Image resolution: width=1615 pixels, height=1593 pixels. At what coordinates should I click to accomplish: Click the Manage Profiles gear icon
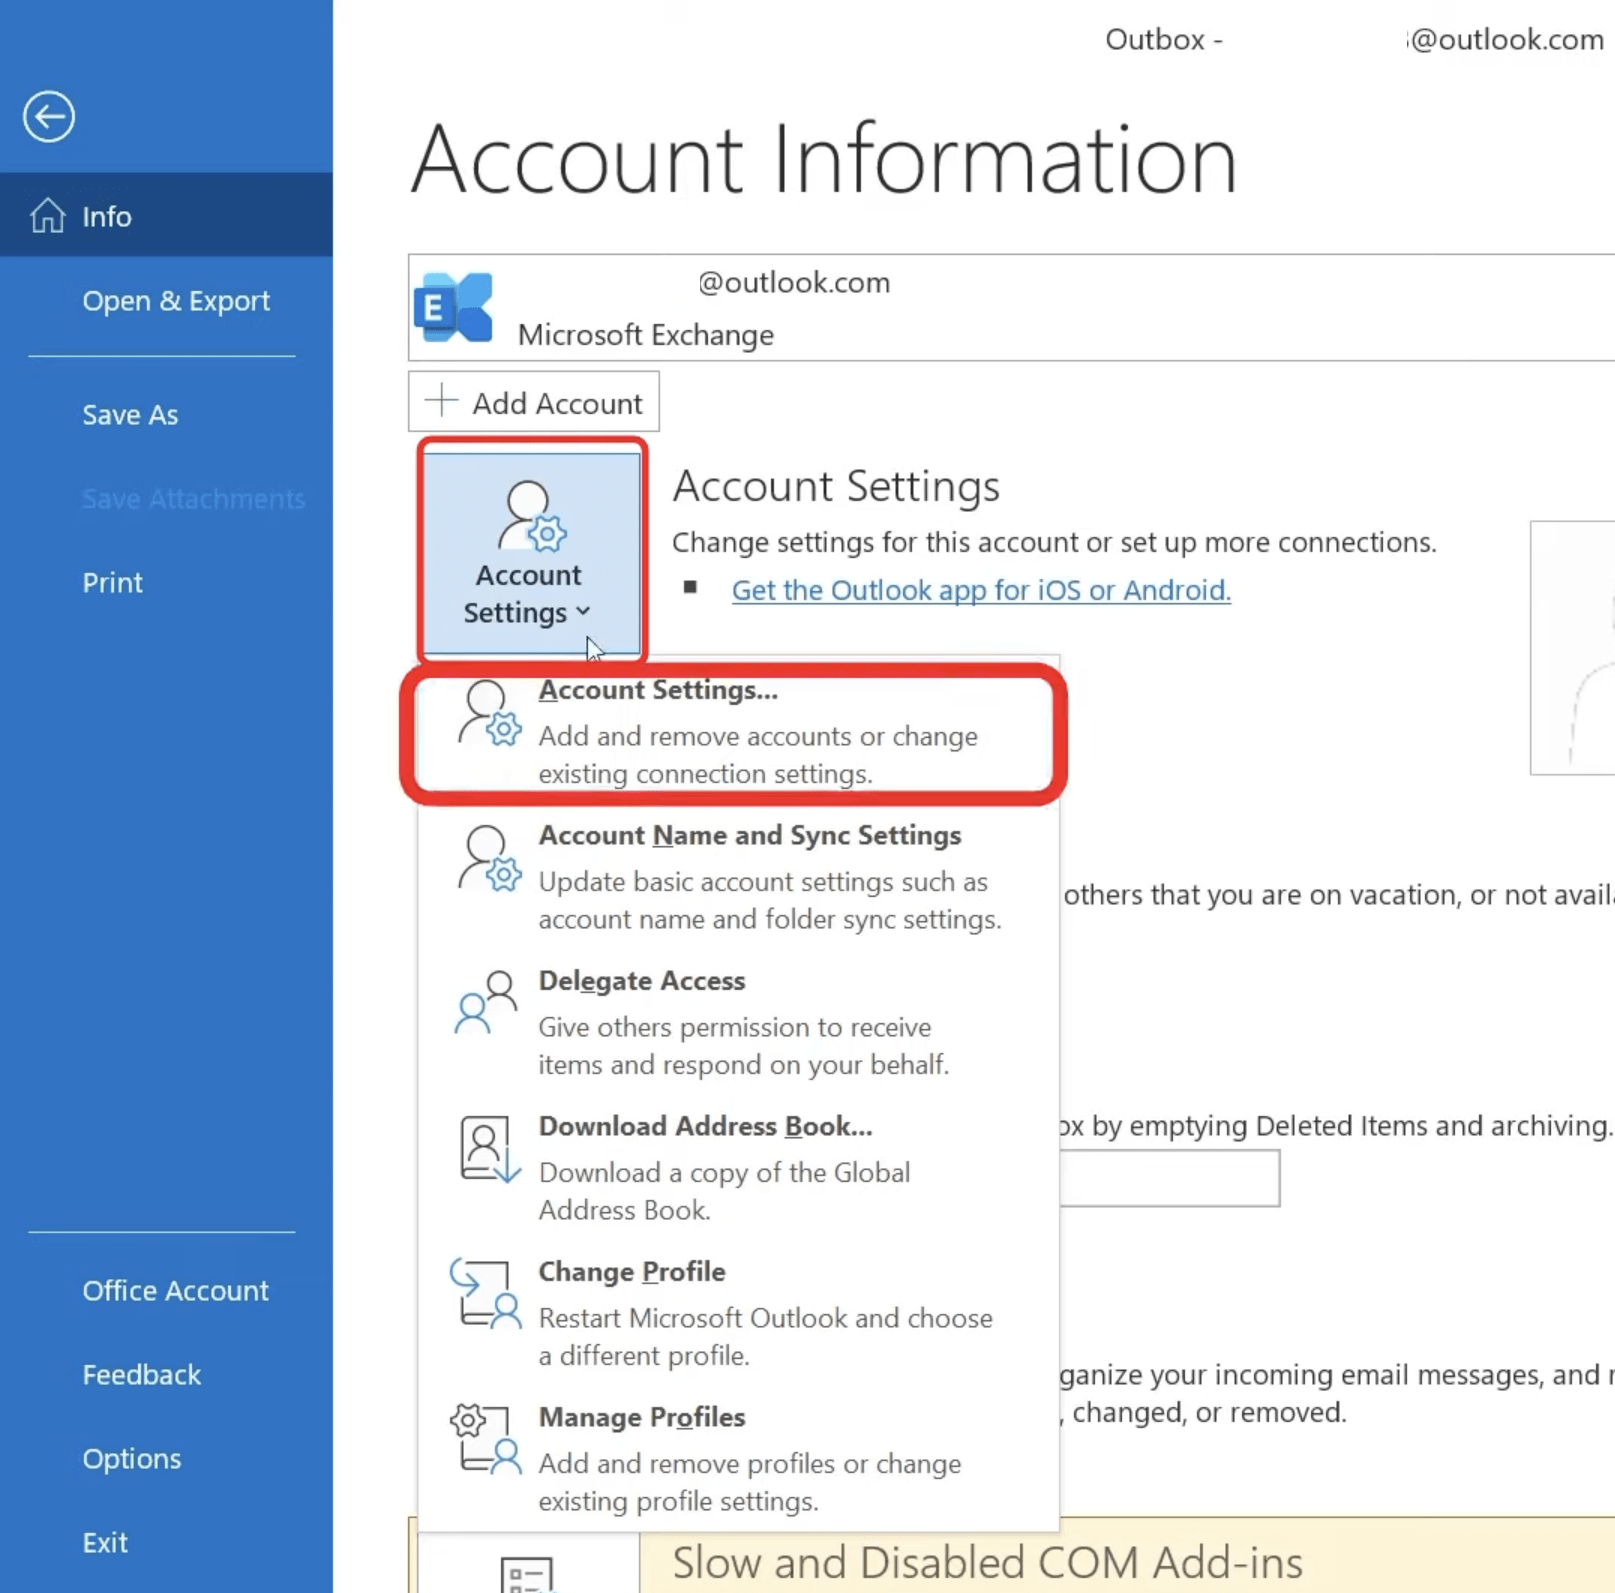pyautogui.click(x=486, y=1439)
